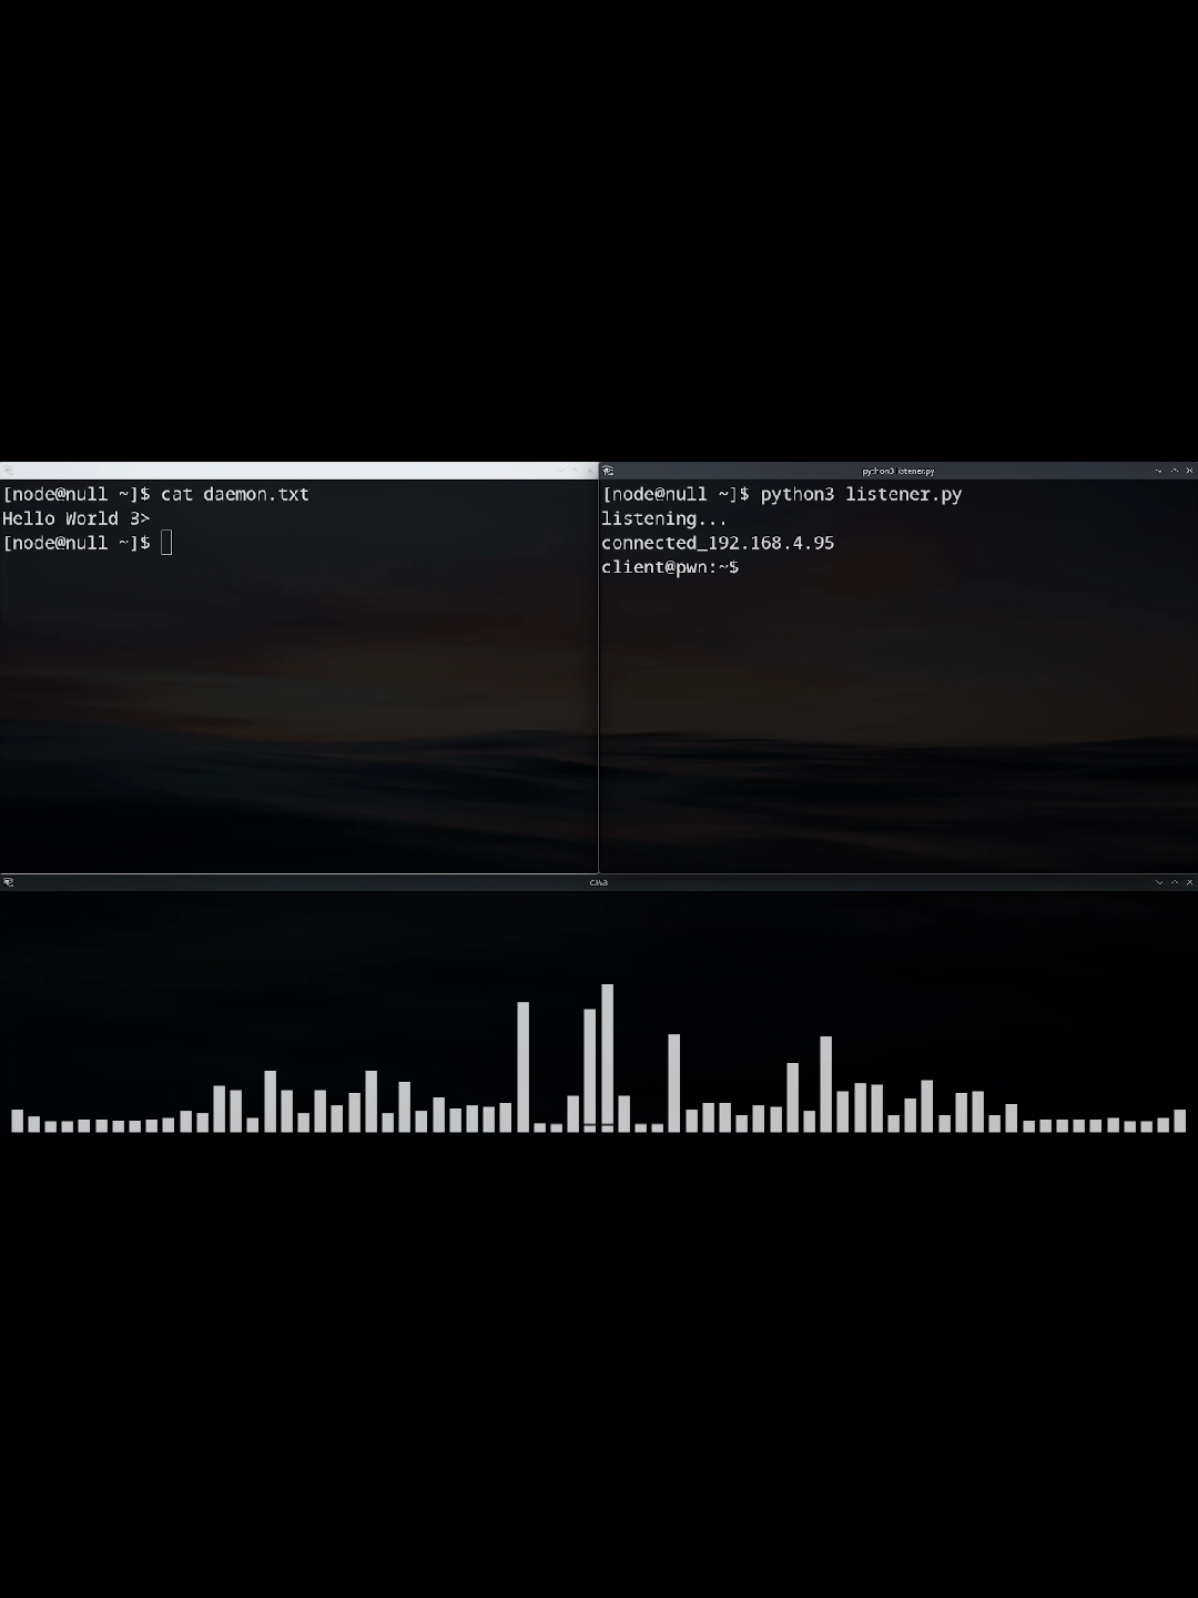Close the cava visualizer window

click(1189, 882)
